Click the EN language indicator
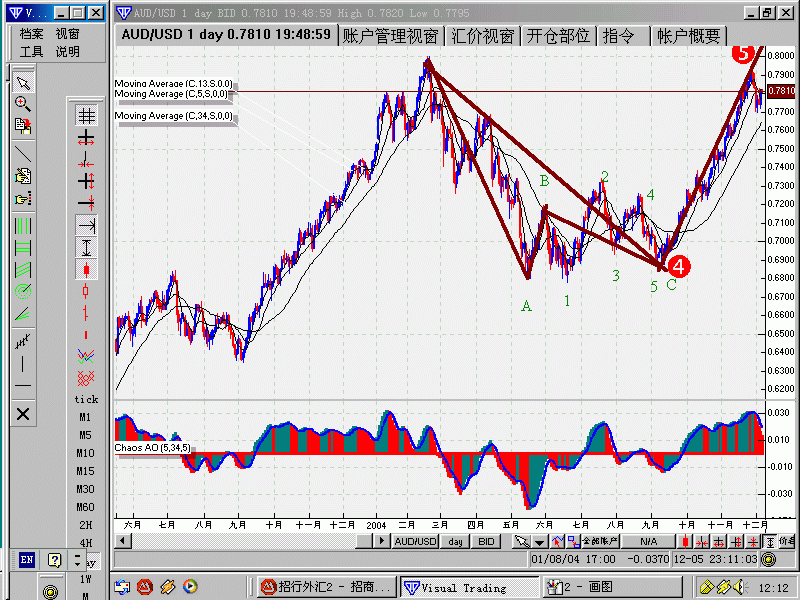The height and width of the screenshot is (600, 800). 27,560
